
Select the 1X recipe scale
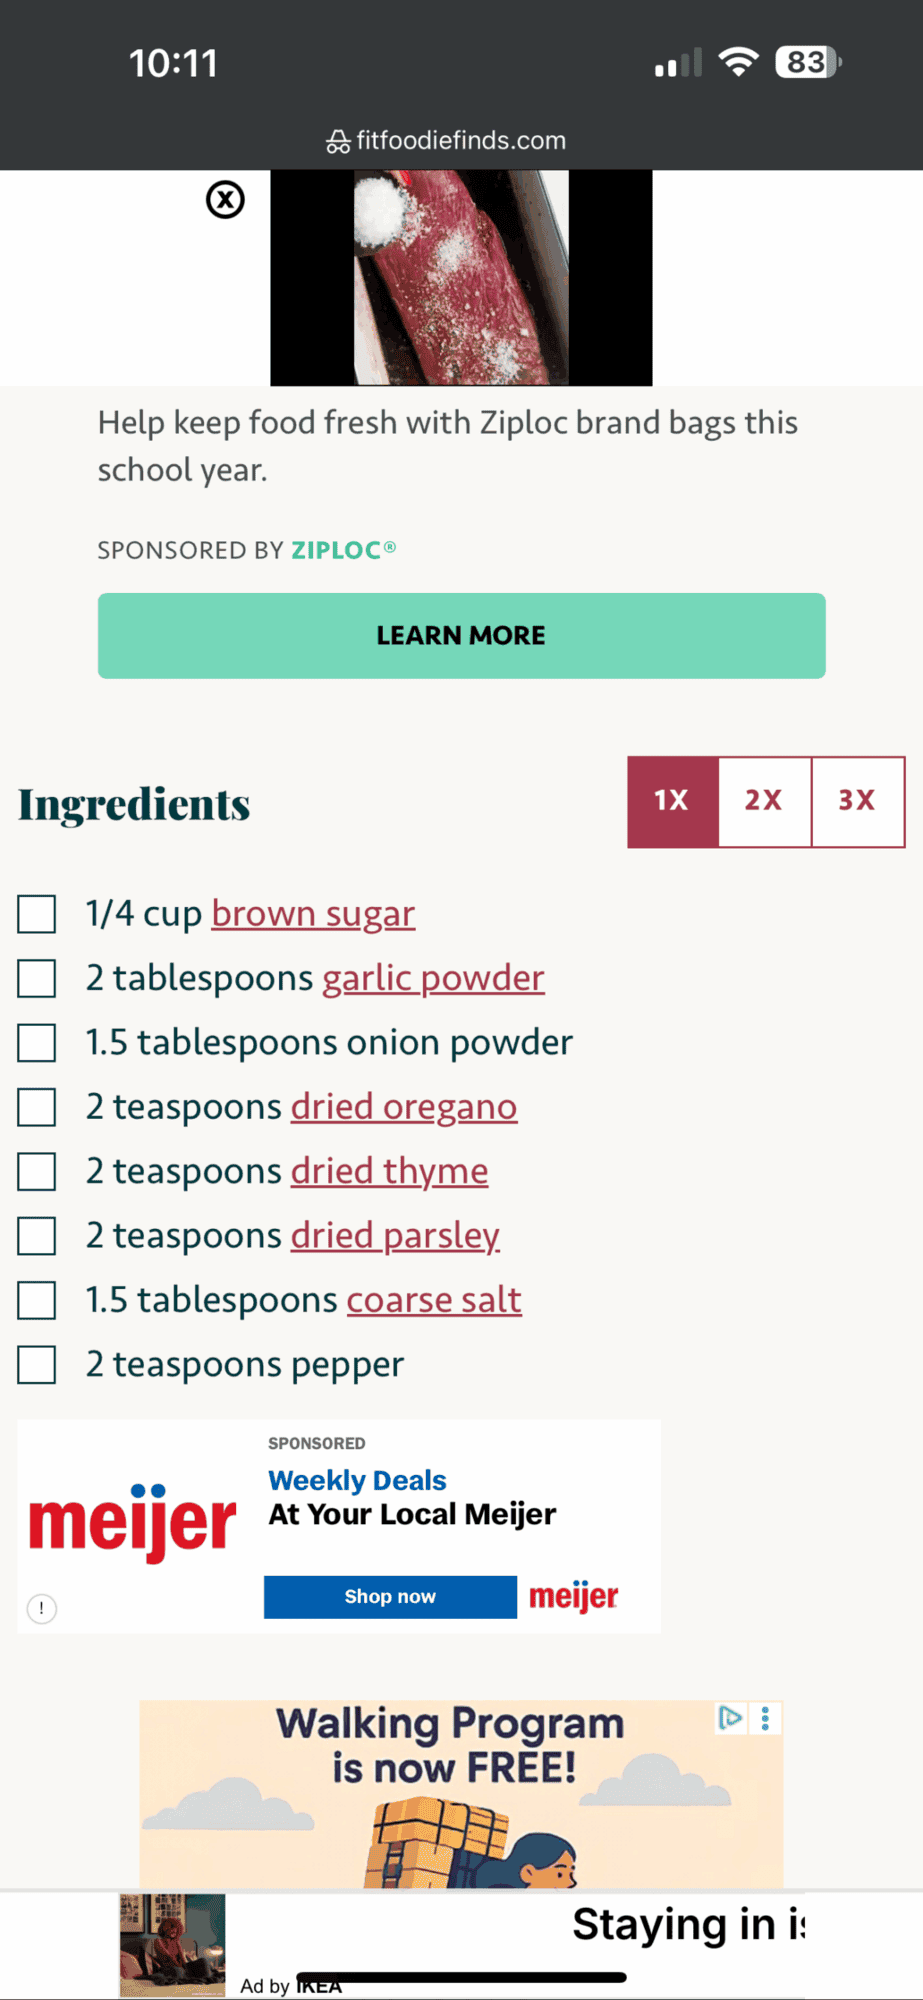click(672, 801)
